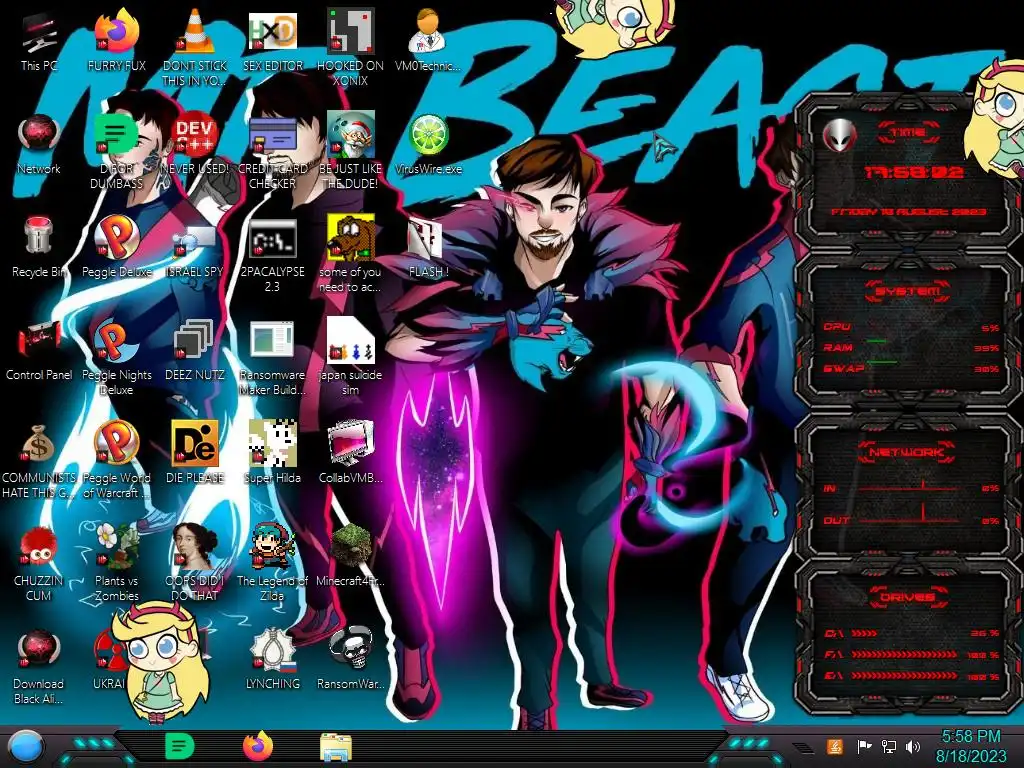Click the Start orb on taskbar

[27, 746]
